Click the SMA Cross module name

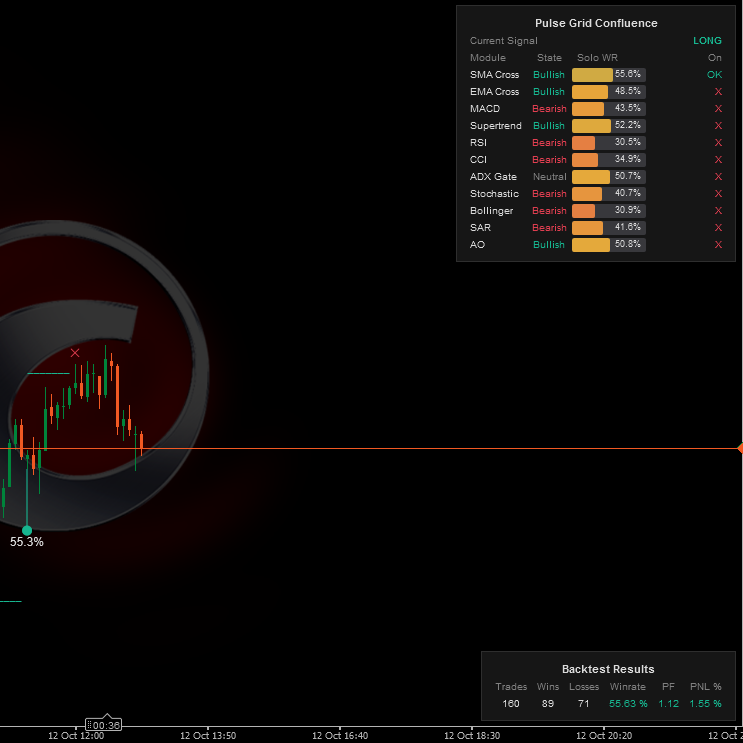[x=494, y=74]
